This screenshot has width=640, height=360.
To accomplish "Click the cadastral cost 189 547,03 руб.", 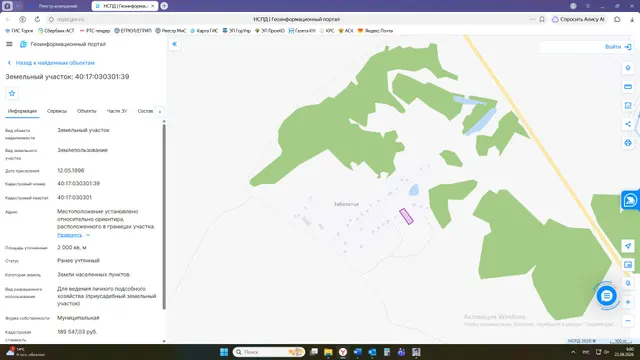I will click(77, 332).
